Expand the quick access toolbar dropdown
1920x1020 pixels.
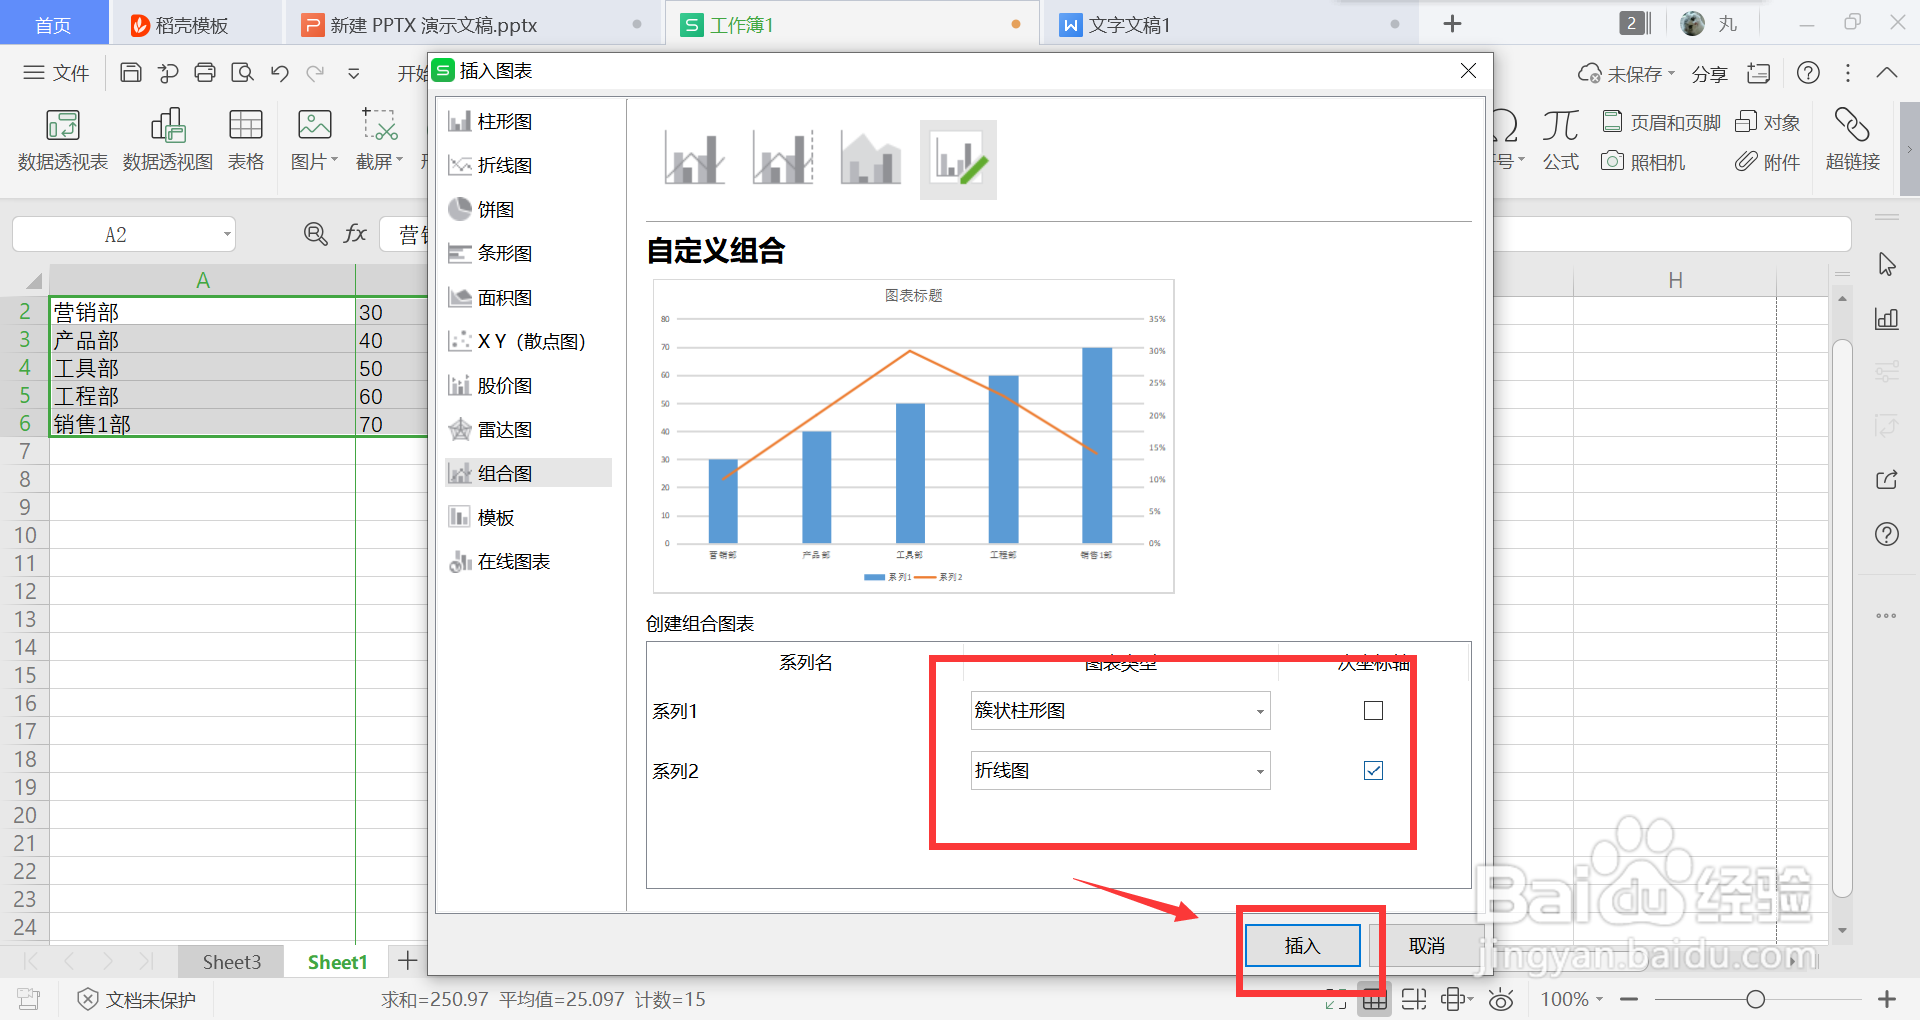click(353, 73)
